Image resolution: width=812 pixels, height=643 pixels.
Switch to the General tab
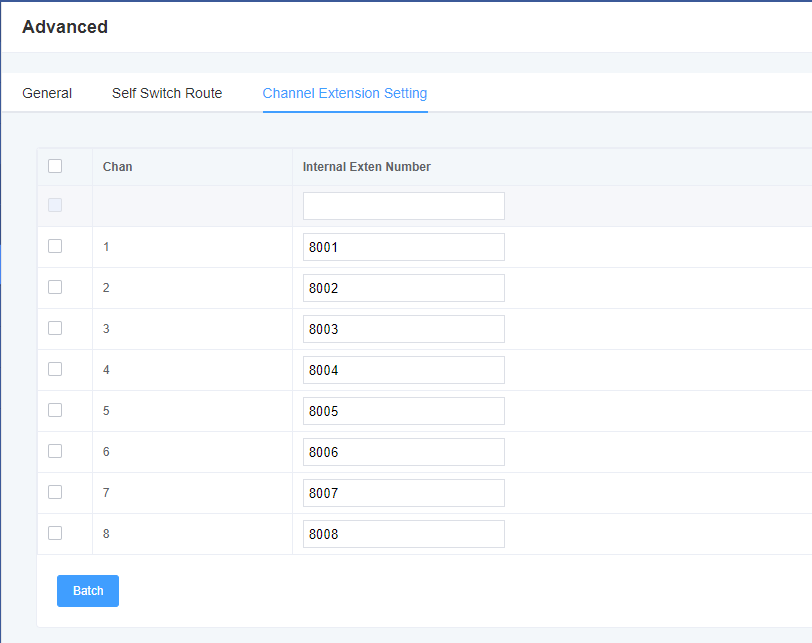(x=47, y=93)
